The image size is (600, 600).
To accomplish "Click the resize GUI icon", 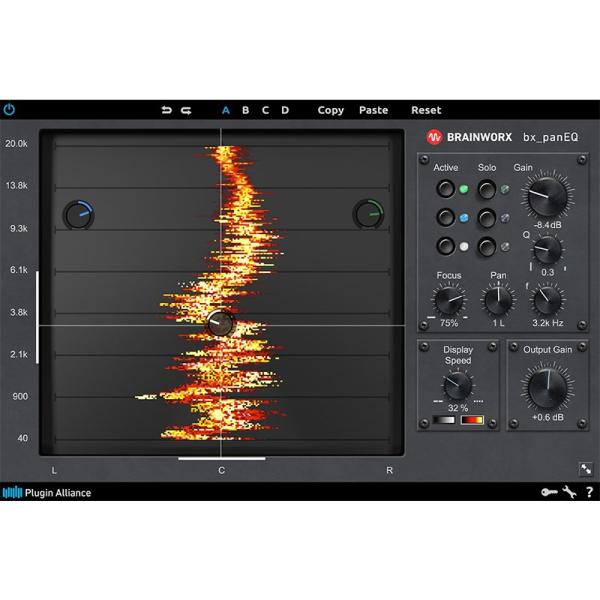I will [586, 469].
